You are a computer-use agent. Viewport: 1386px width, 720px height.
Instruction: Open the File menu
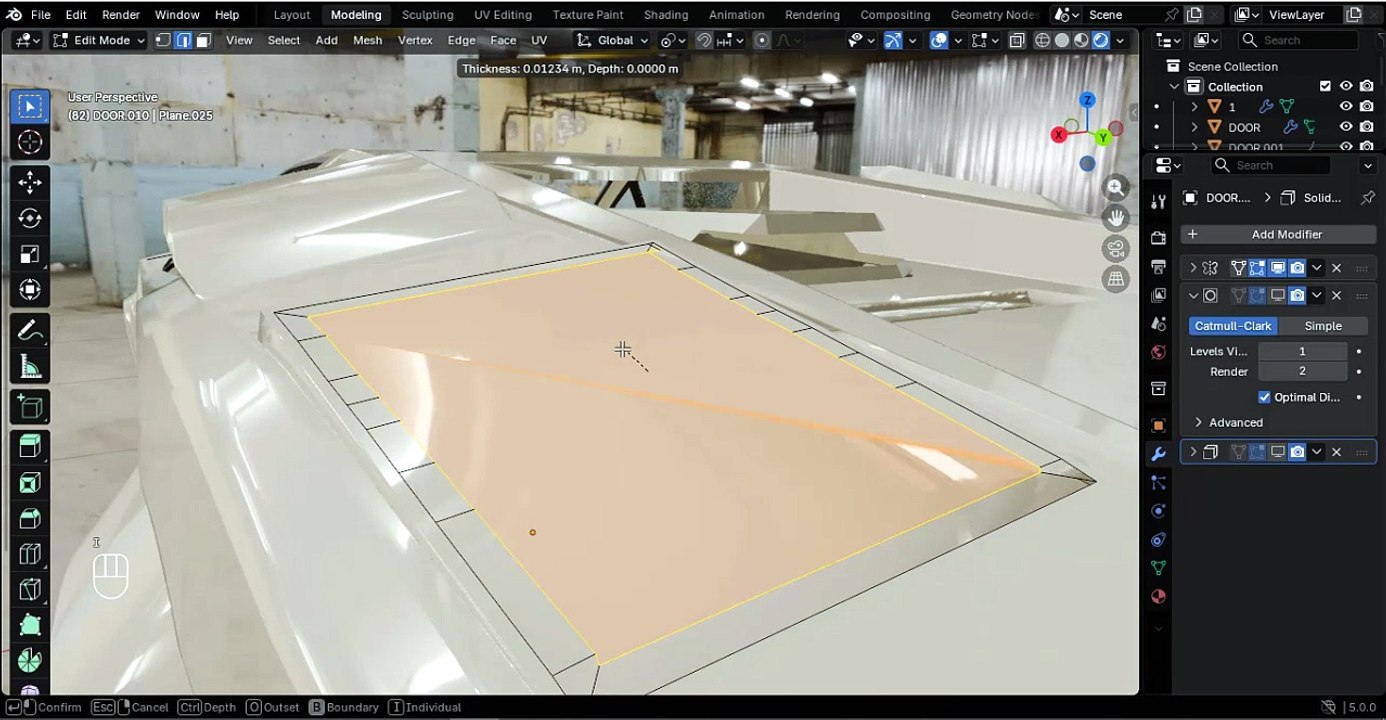tap(41, 15)
